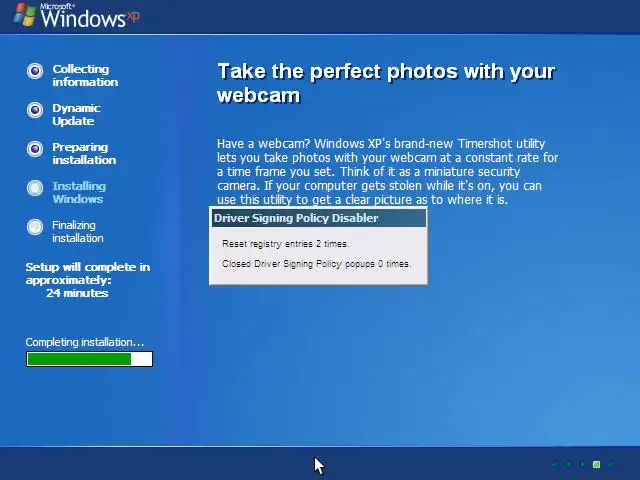Click the Driver Signing Policy Disabler title bar
640x480 pixels.
pyautogui.click(x=319, y=218)
